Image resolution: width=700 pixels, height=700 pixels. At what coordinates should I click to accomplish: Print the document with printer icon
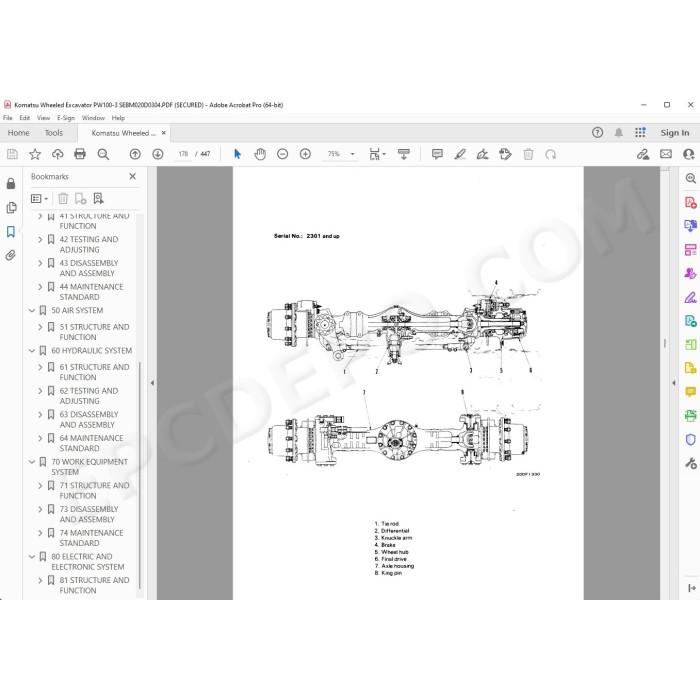pos(80,154)
